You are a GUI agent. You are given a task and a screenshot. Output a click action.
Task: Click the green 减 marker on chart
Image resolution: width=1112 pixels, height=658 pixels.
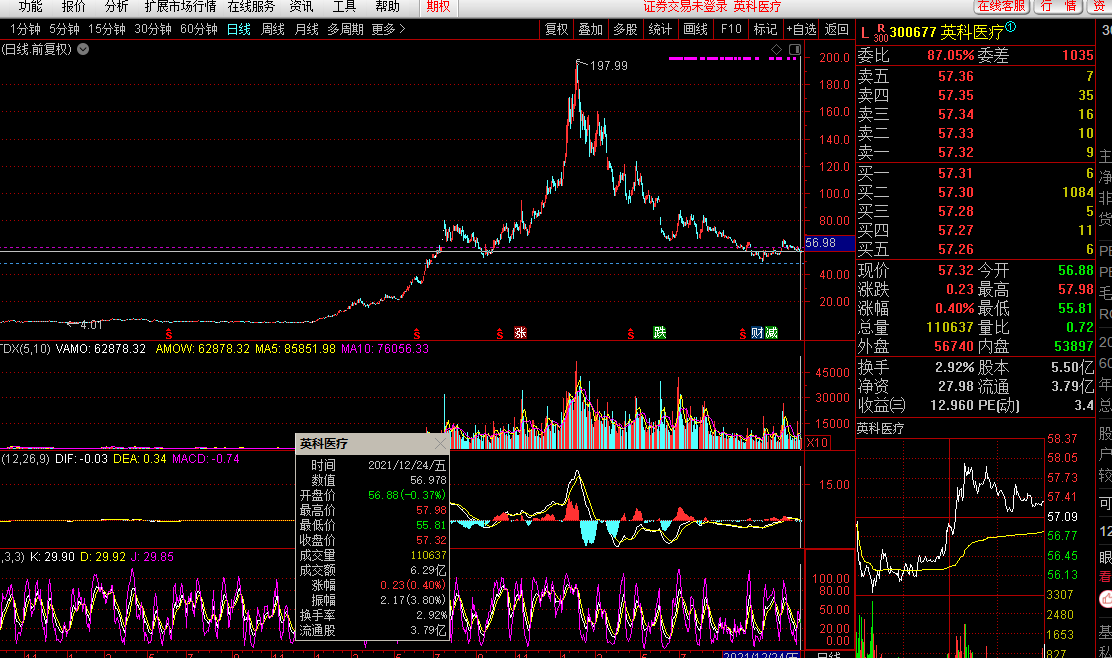[x=771, y=332]
